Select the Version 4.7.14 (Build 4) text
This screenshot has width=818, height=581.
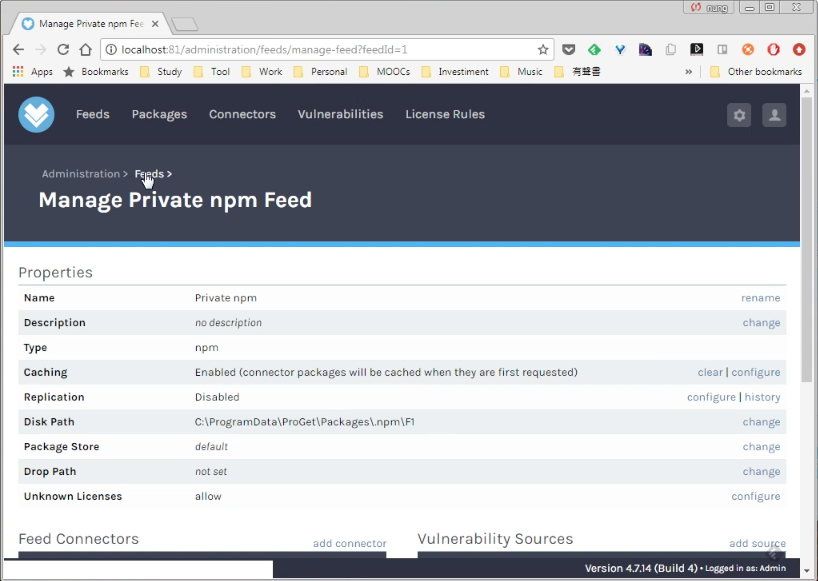point(641,568)
